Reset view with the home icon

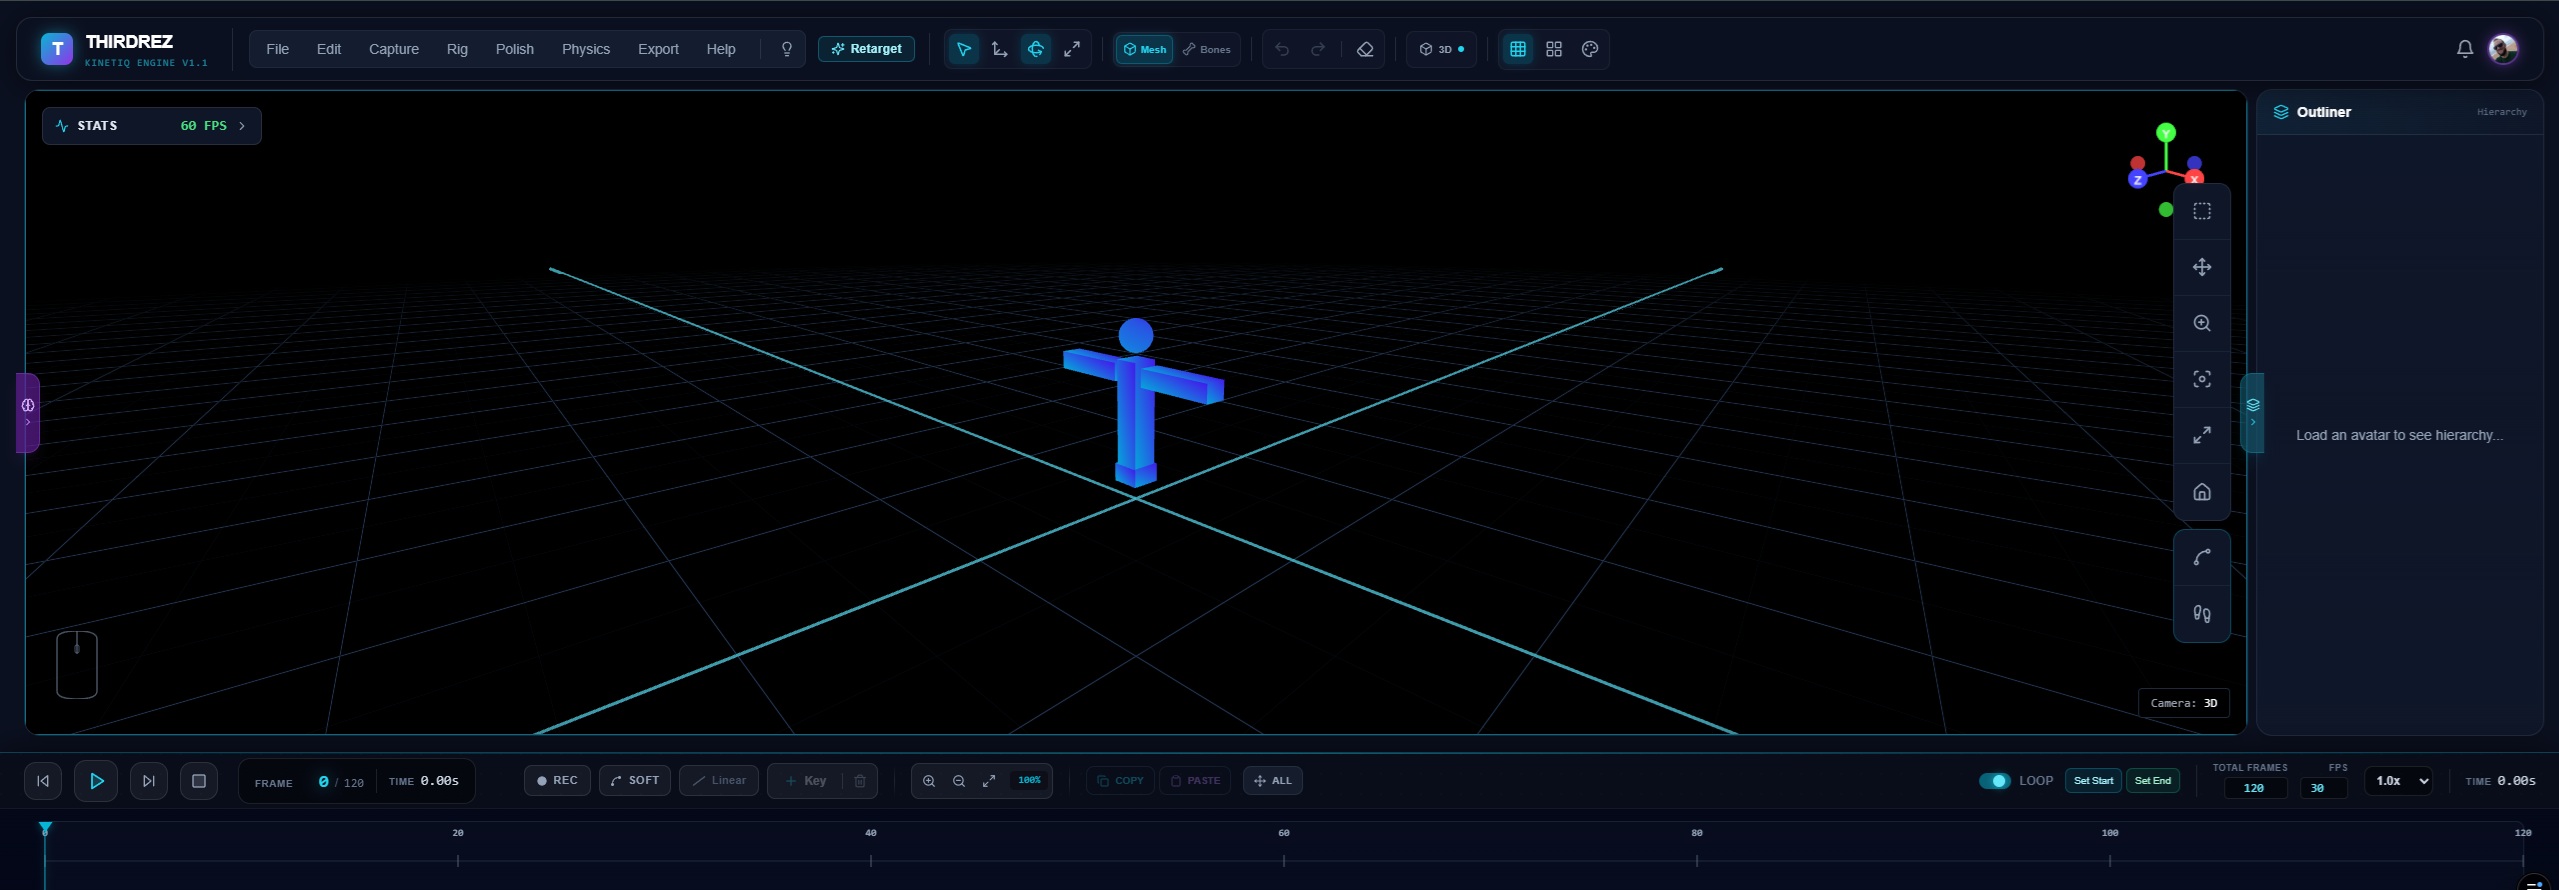coord(2202,492)
